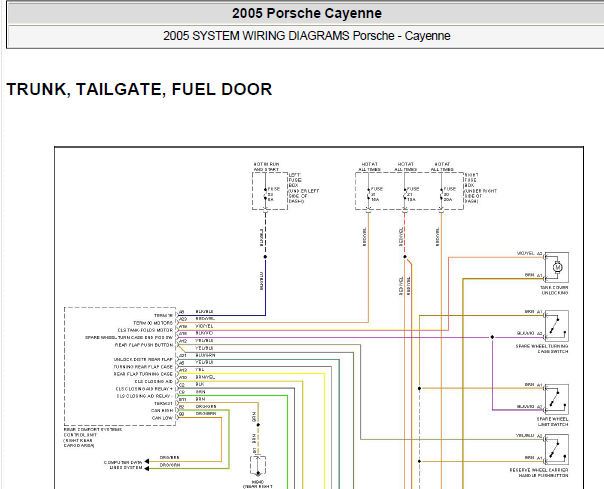The image size is (604, 489).
Task: Click the 2005 Porsche Cayenne title
Action: click(307, 13)
